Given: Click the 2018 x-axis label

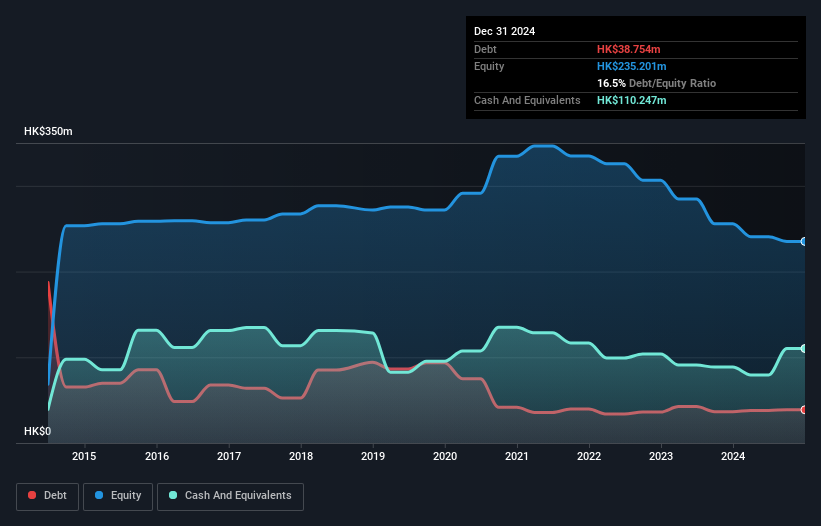Looking at the screenshot, I should point(301,456).
